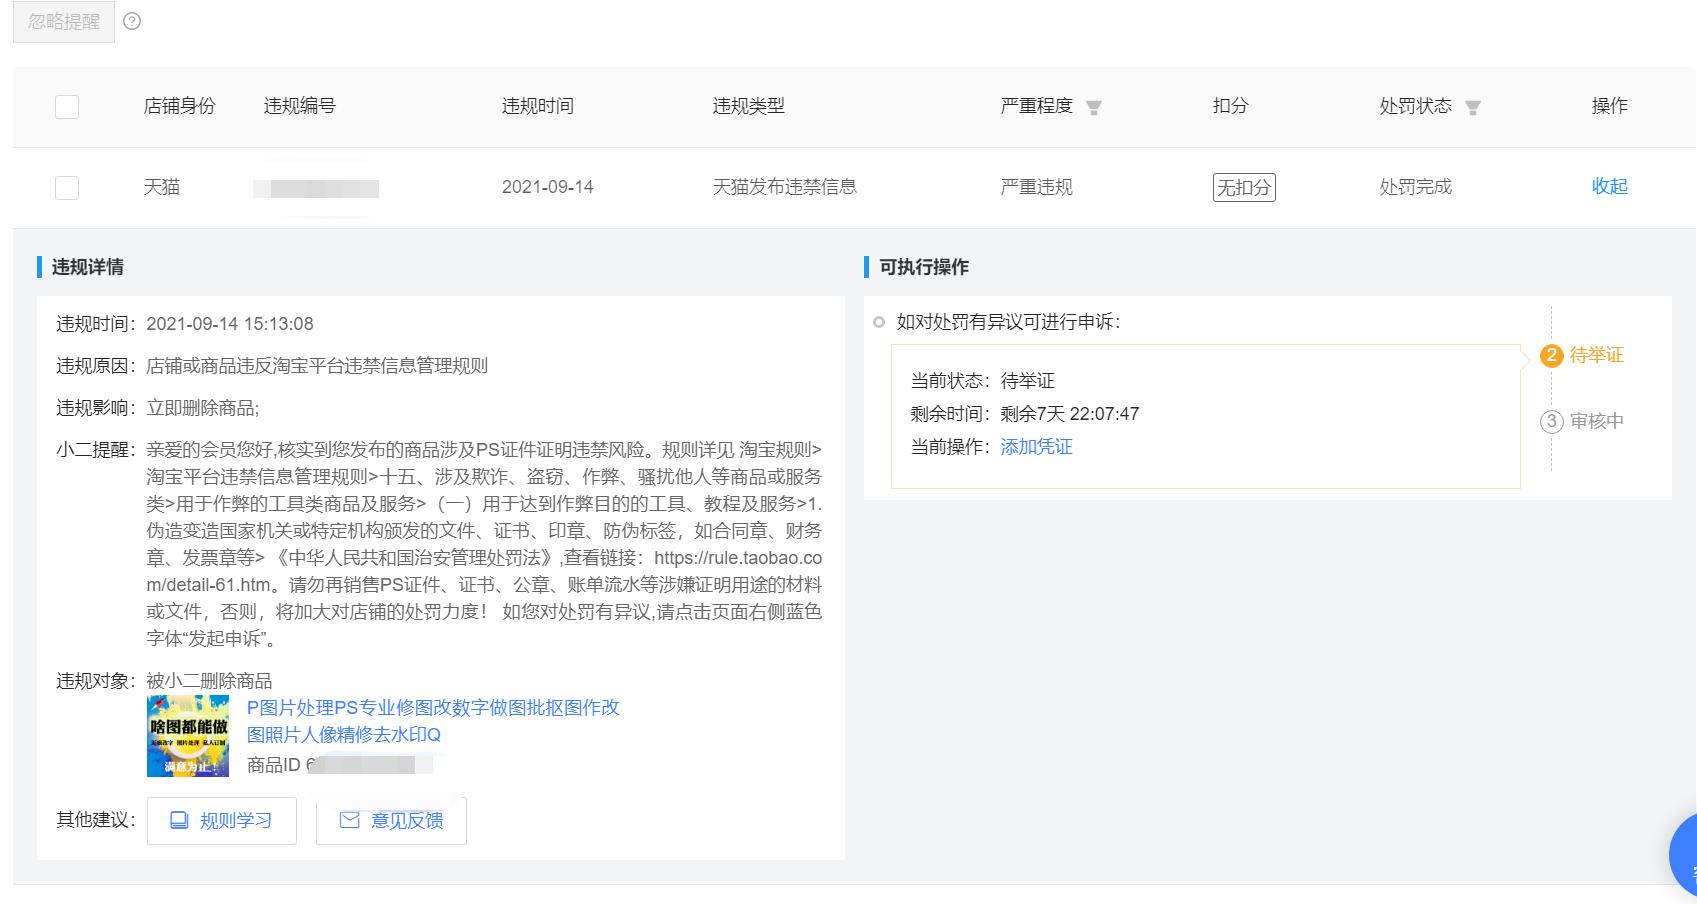The image size is (1697, 904).
Task: Click the removed product thumbnail image
Action: coord(187,735)
